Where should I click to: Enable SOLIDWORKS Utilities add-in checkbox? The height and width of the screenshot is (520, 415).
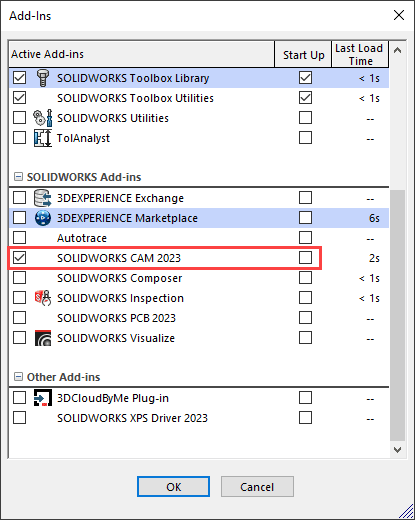tap(19, 118)
